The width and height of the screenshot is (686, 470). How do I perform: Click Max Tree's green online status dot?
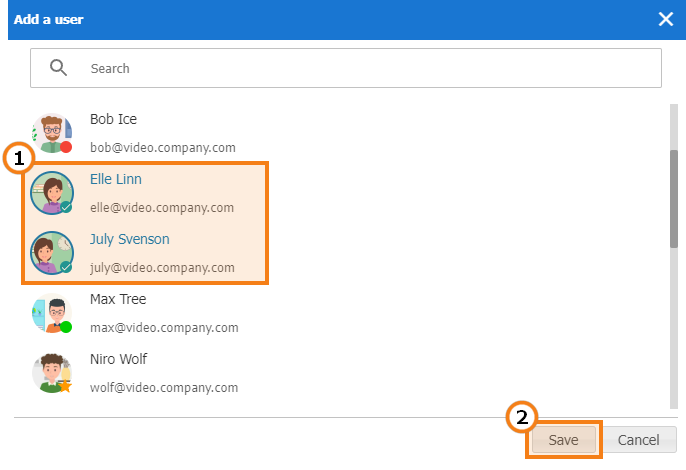66,327
